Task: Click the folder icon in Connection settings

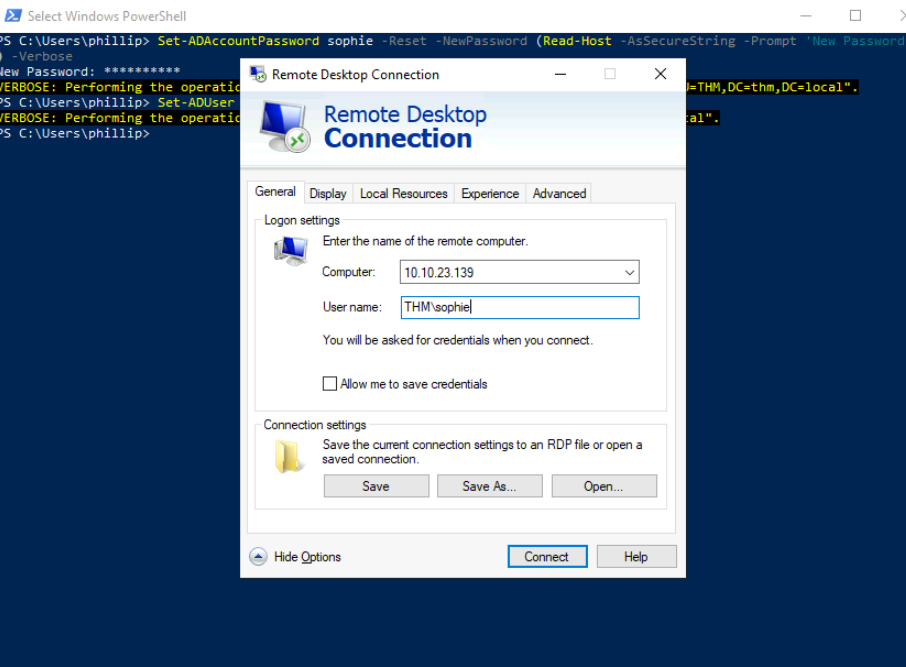Action: pyautogui.click(x=287, y=456)
